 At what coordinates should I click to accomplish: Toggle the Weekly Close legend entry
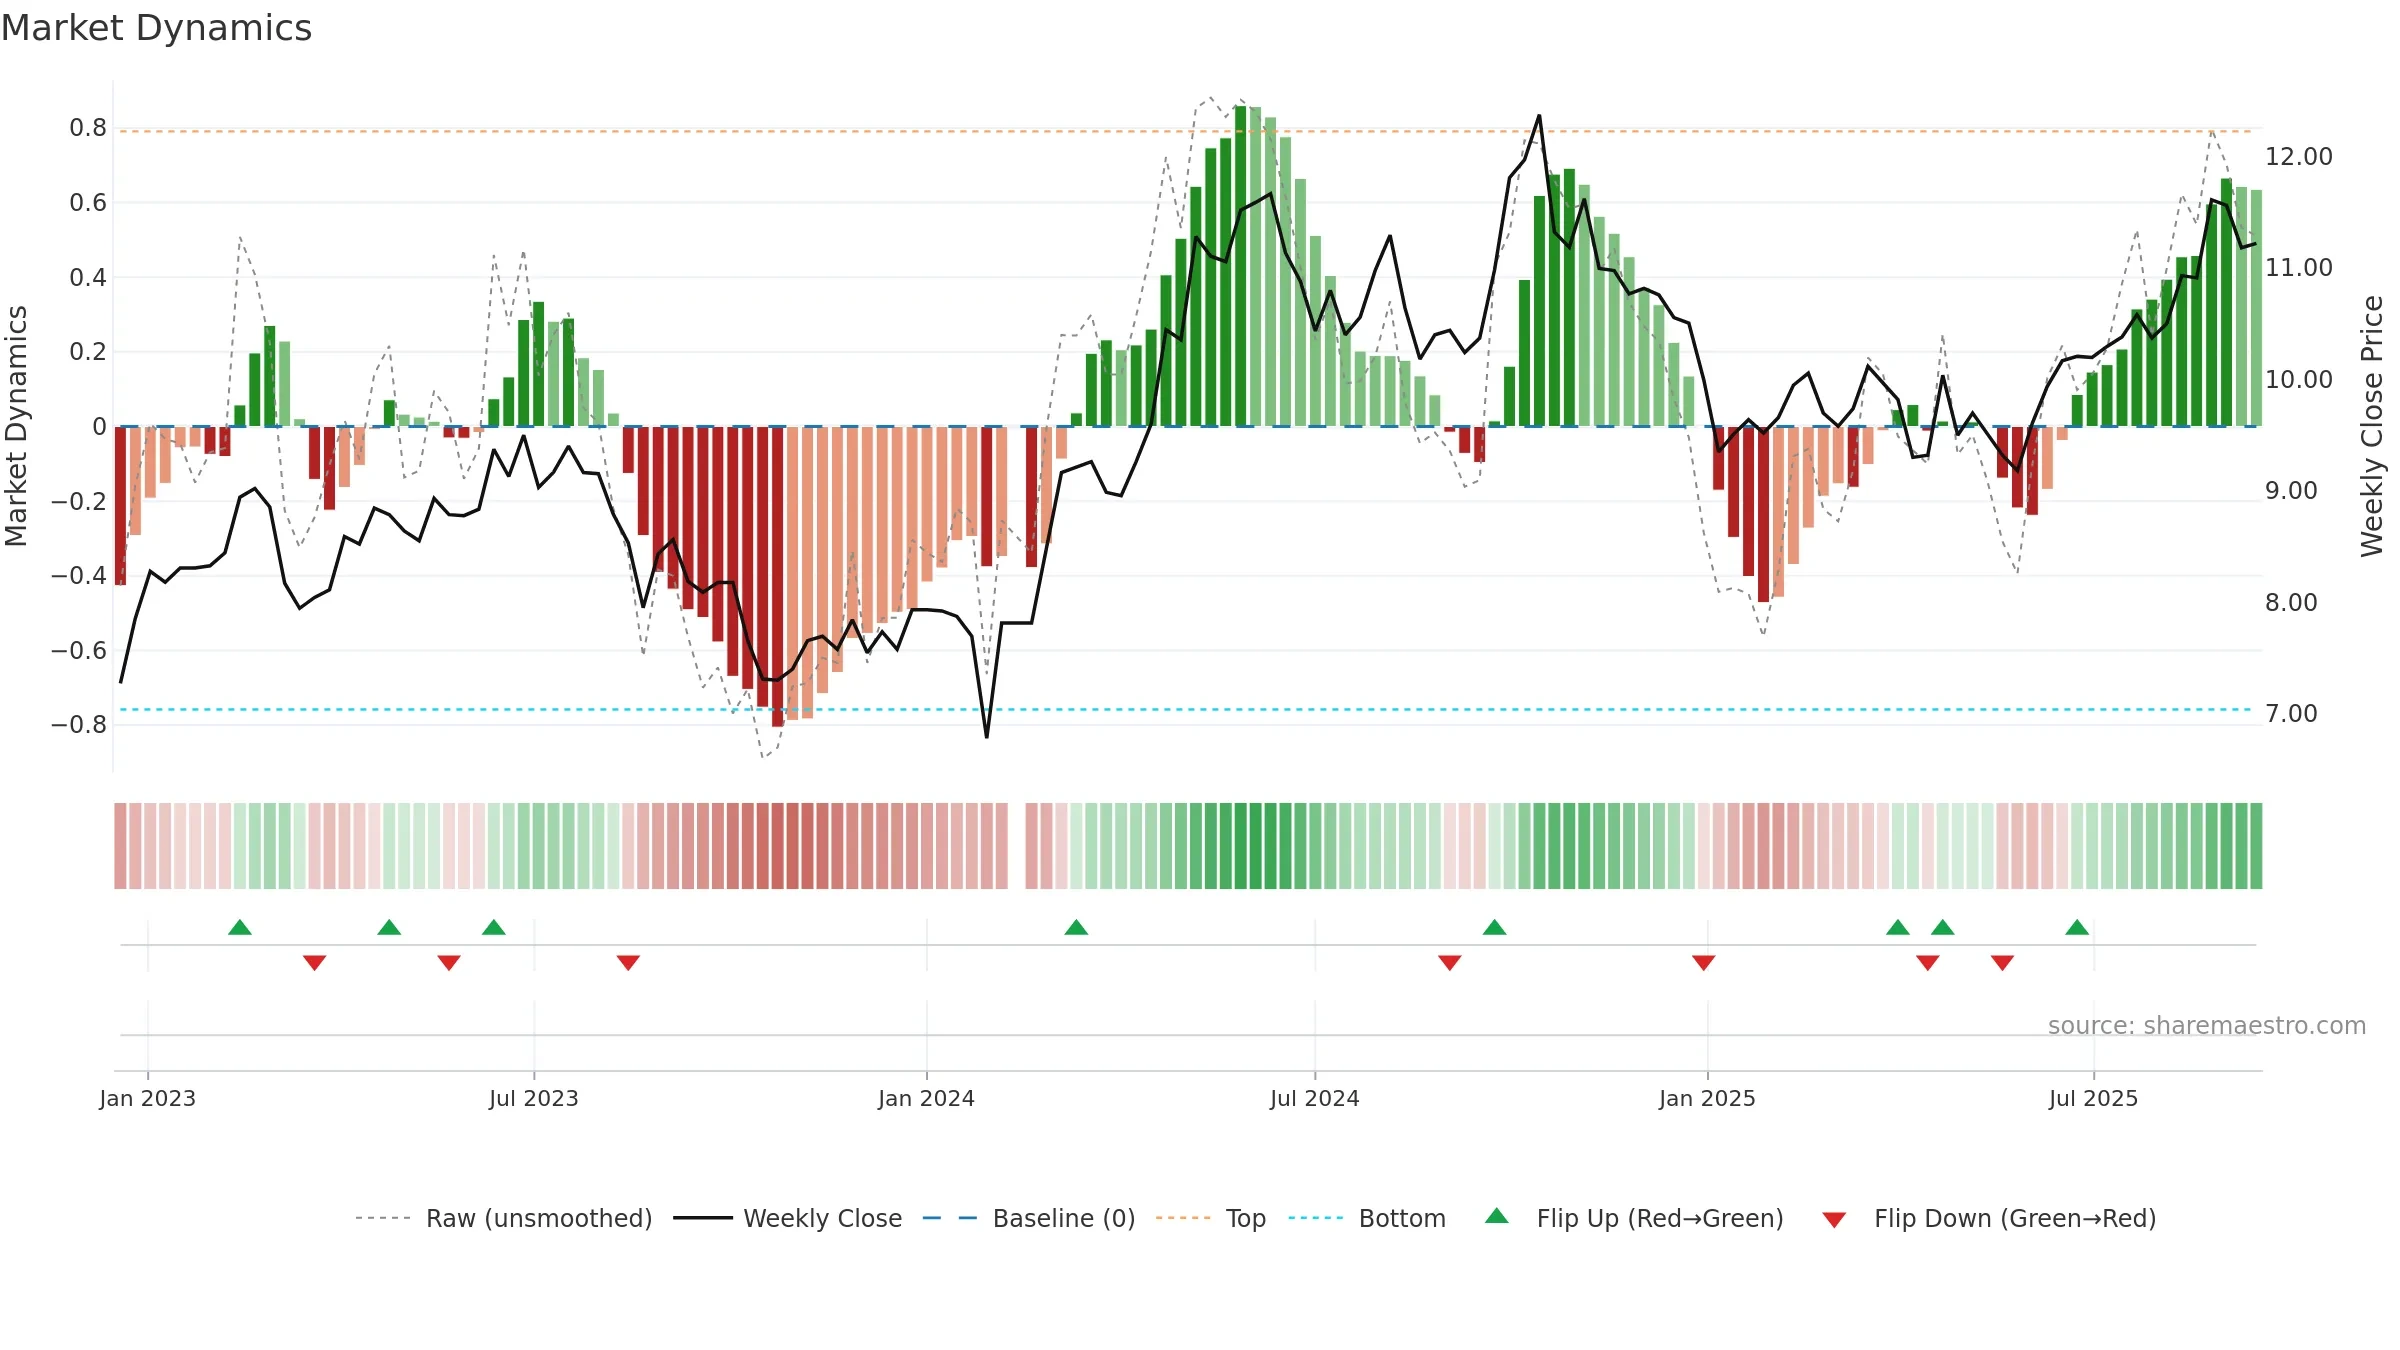788,1218
